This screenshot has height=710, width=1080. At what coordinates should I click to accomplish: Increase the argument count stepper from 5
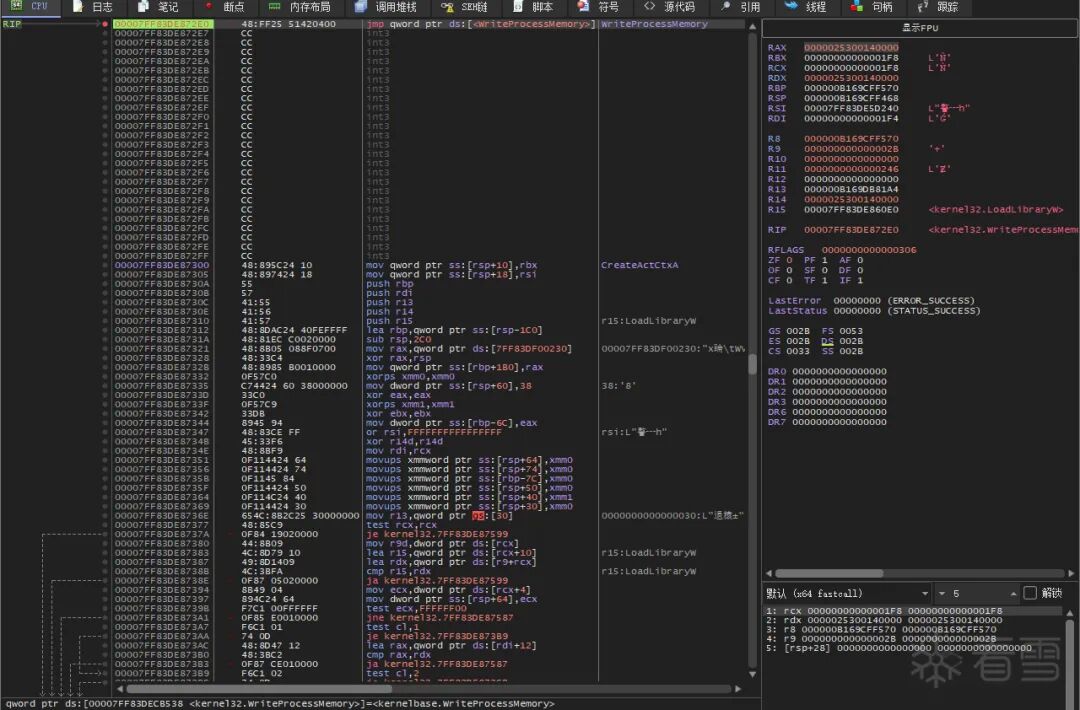1013,593
